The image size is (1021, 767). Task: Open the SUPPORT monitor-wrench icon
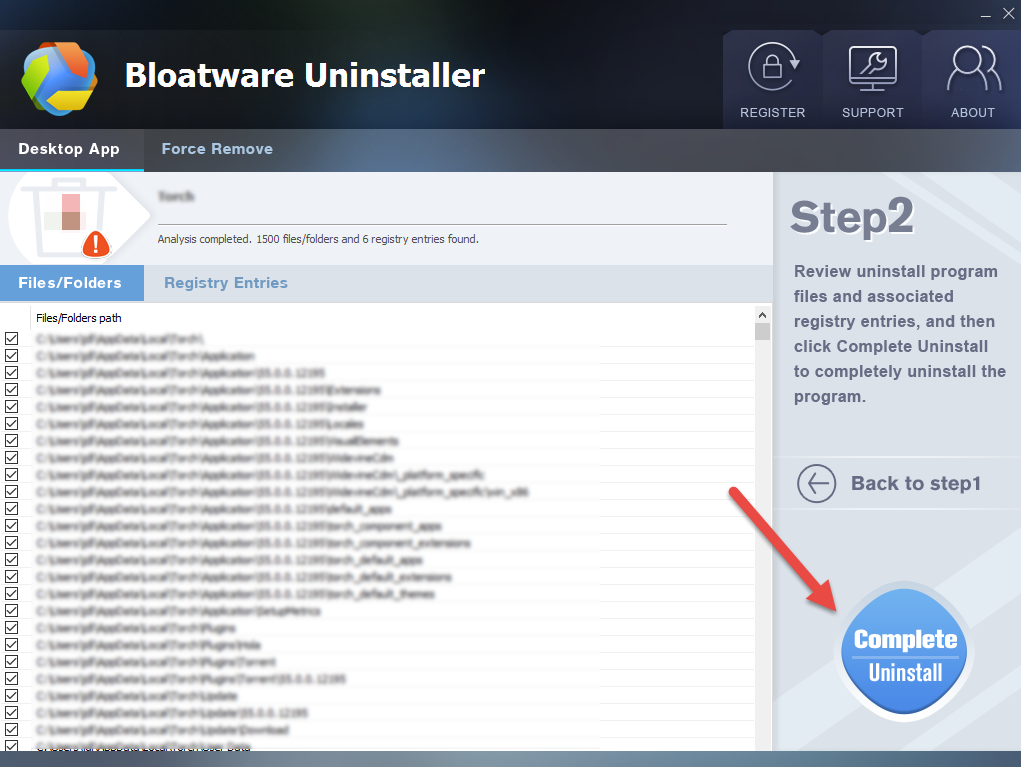(873, 68)
